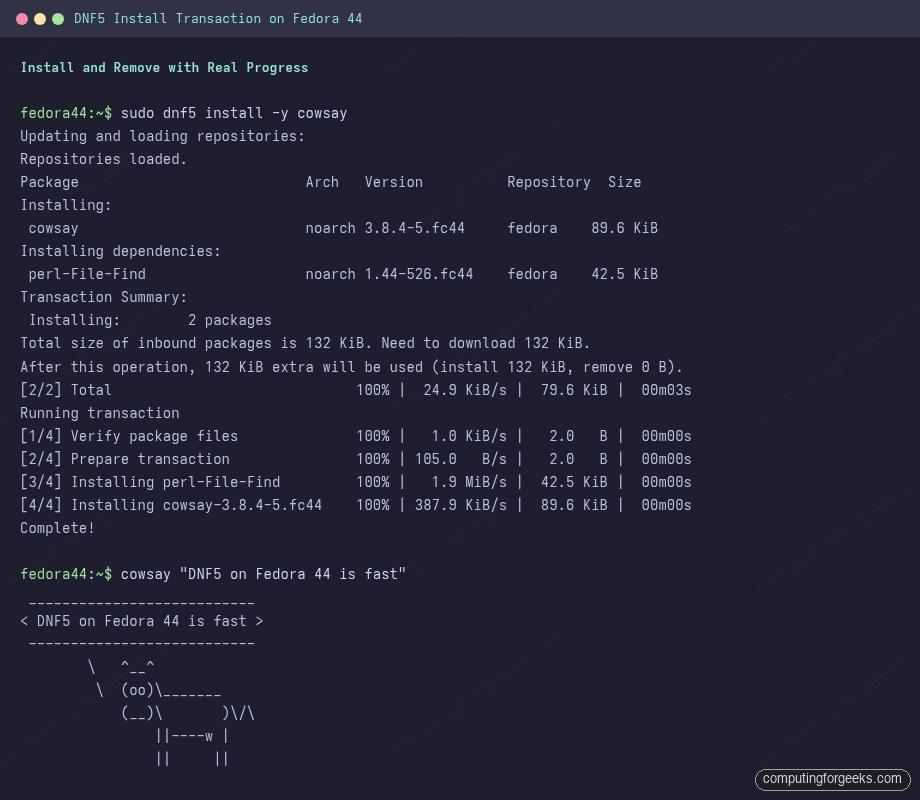Click the '00m03s' elapsed time

(666, 390)
